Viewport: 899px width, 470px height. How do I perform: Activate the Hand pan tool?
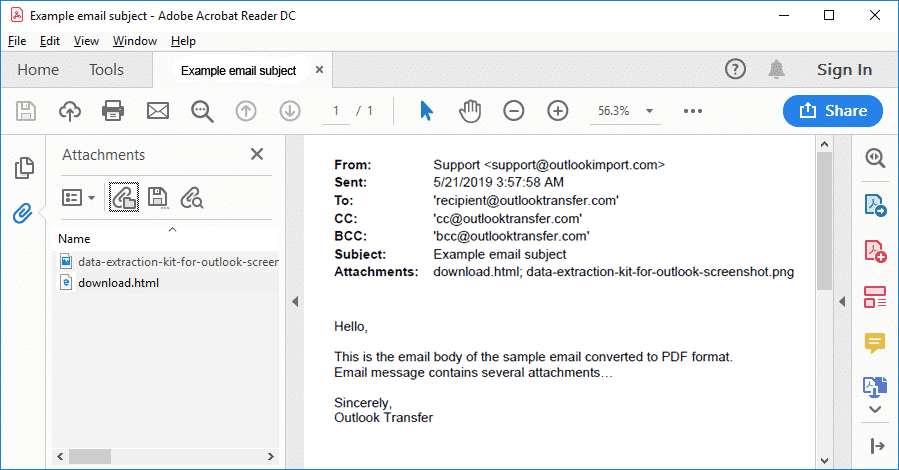tap(470, 111)
